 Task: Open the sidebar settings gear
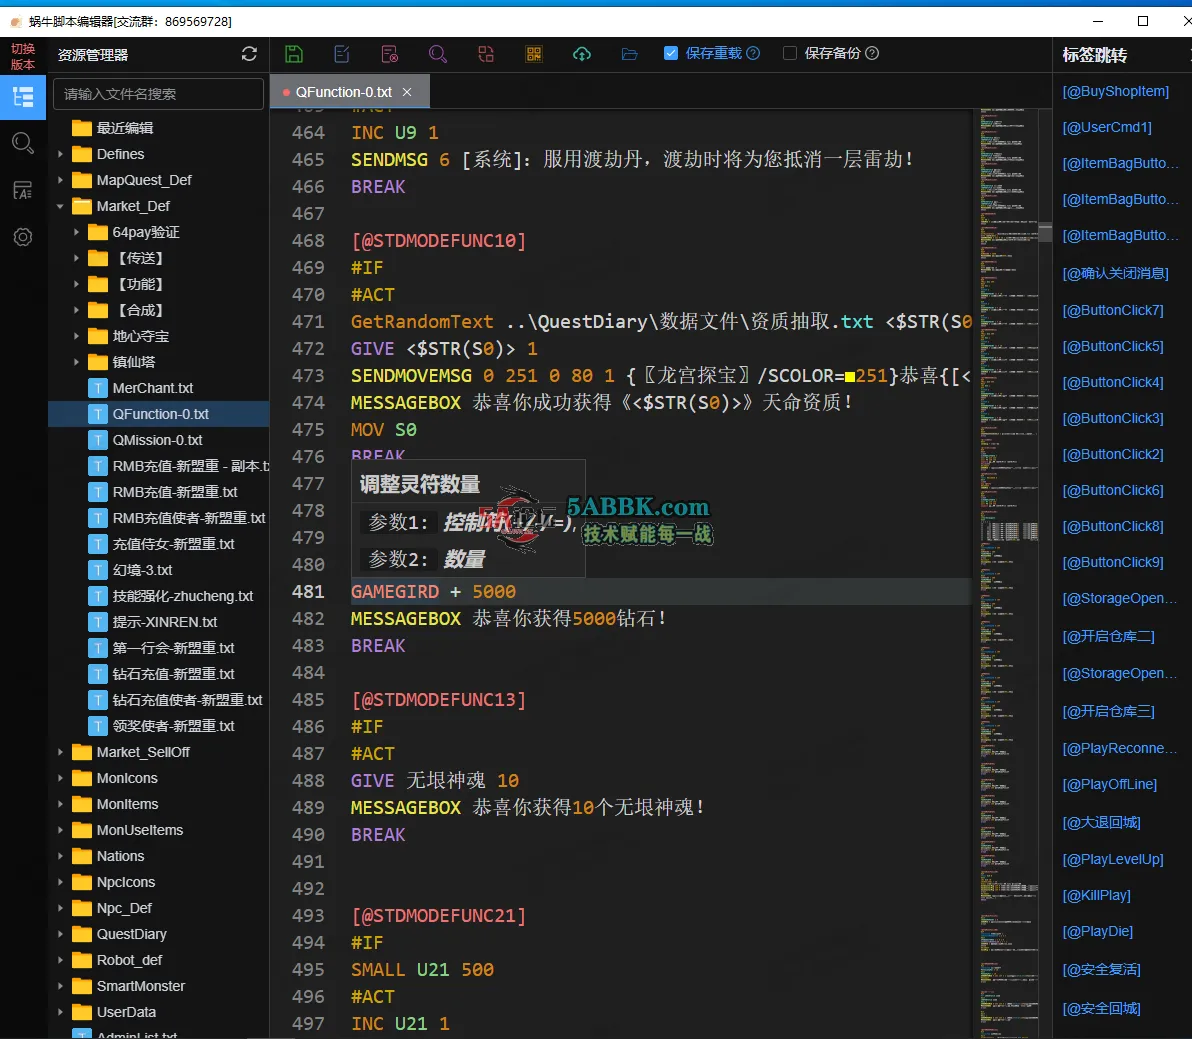[x=23, y=237]
